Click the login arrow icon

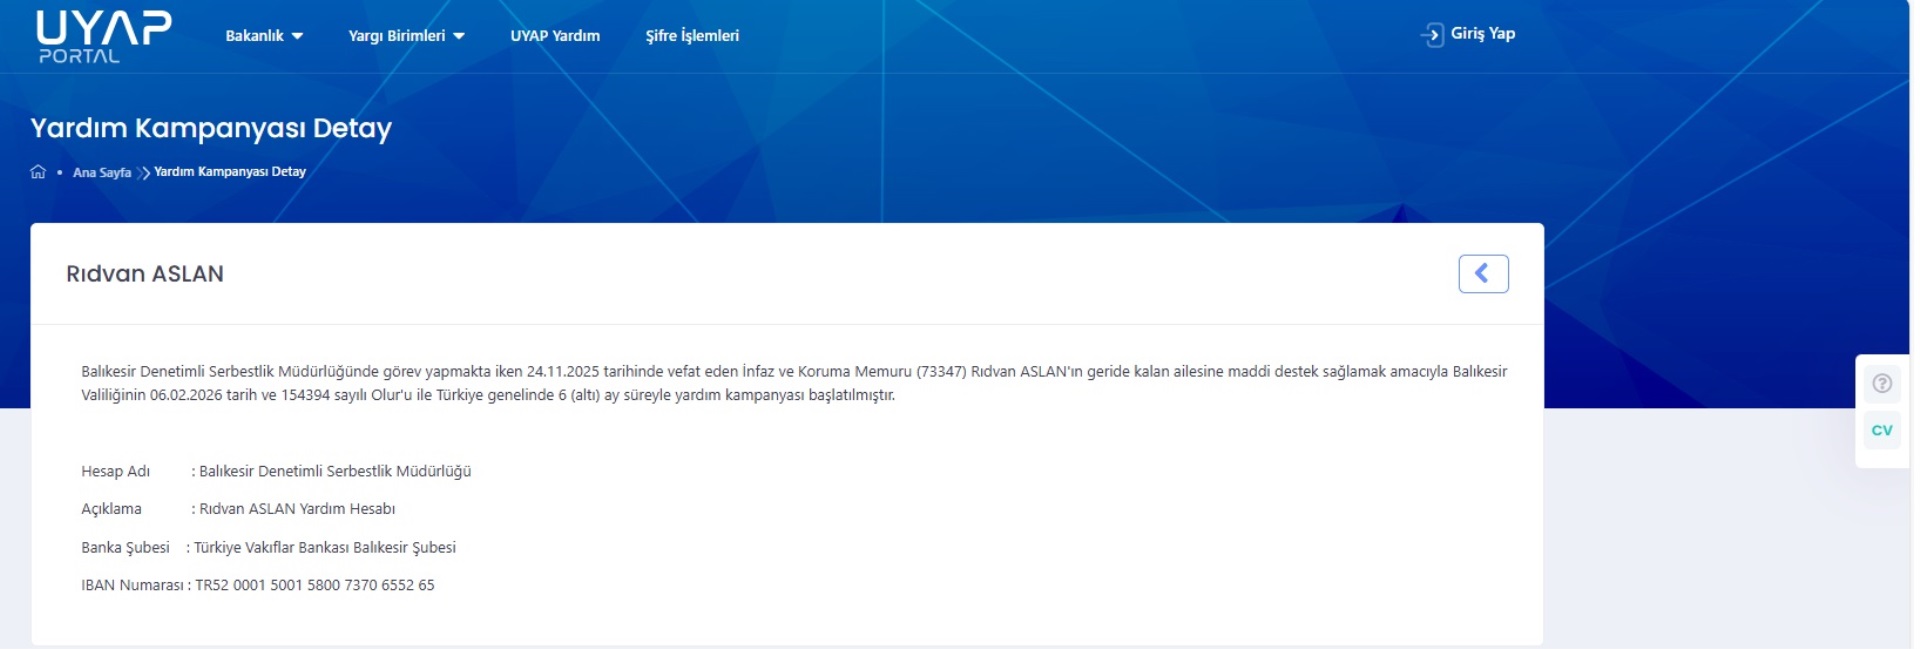point(1431,35)
